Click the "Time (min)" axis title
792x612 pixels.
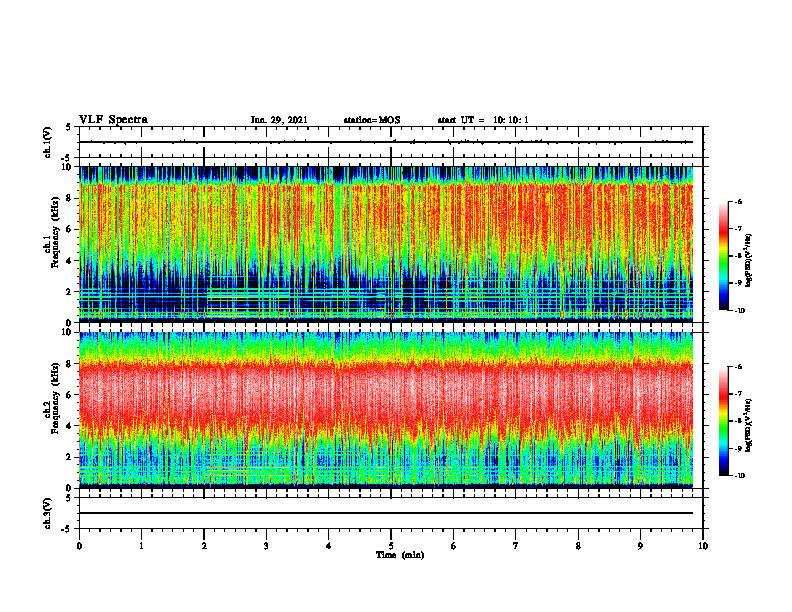coord(400,555)
